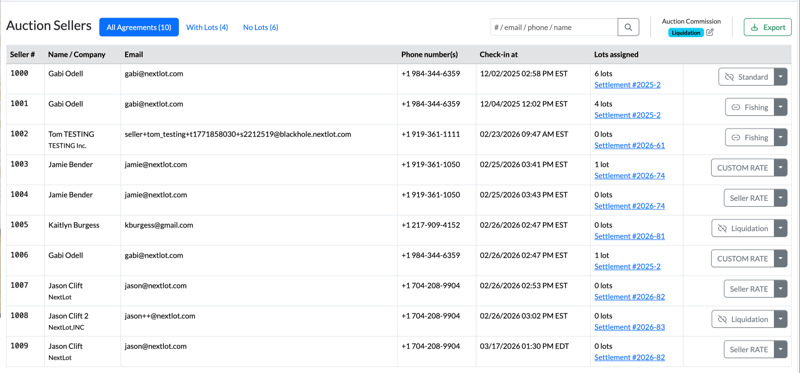Click phone number +1 919-361-1111
This screenshot has height=373, width=800.
(431, 134)
